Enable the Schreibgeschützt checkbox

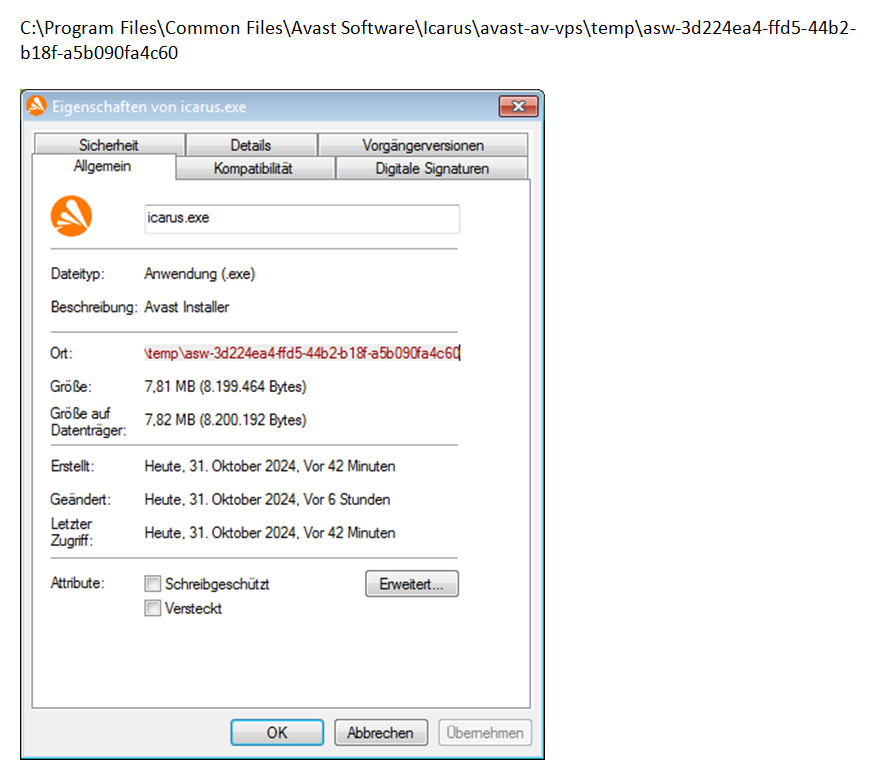(152, 584)
